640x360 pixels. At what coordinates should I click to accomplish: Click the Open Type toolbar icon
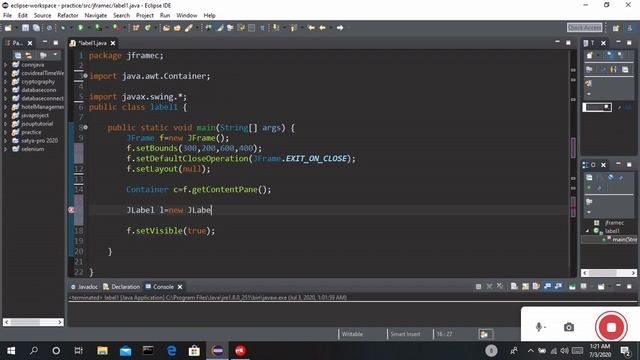click(166, 28)
